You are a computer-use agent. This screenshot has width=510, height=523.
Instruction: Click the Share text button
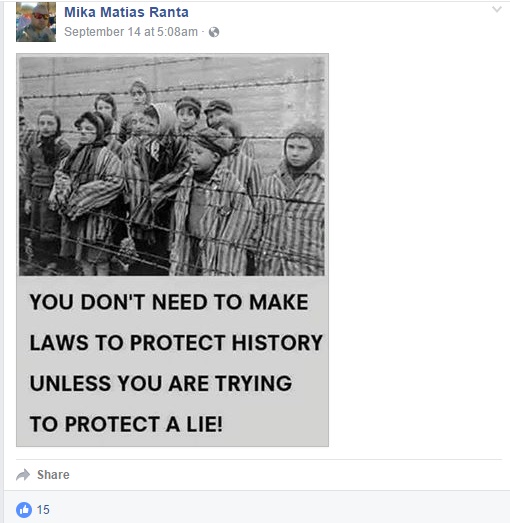[x=53, y=475]
